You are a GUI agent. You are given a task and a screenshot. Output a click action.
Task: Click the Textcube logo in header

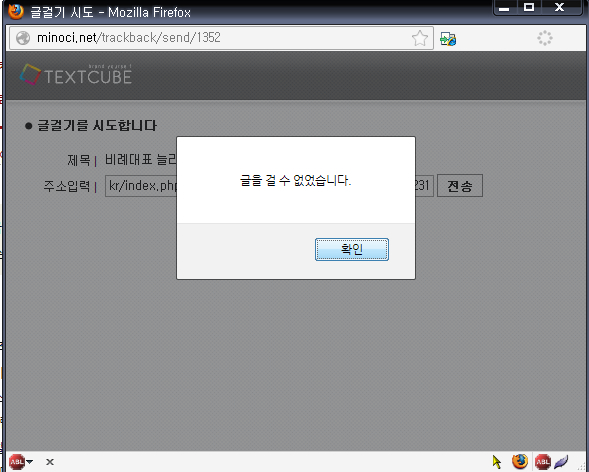click(x=76, y=74)
